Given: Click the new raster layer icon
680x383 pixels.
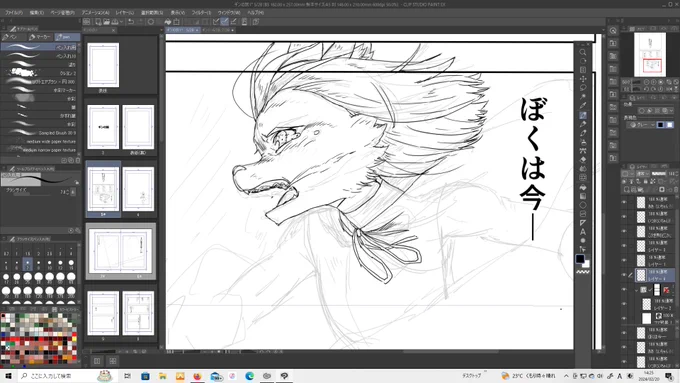Looking at the screenshot, I should 627,190.
